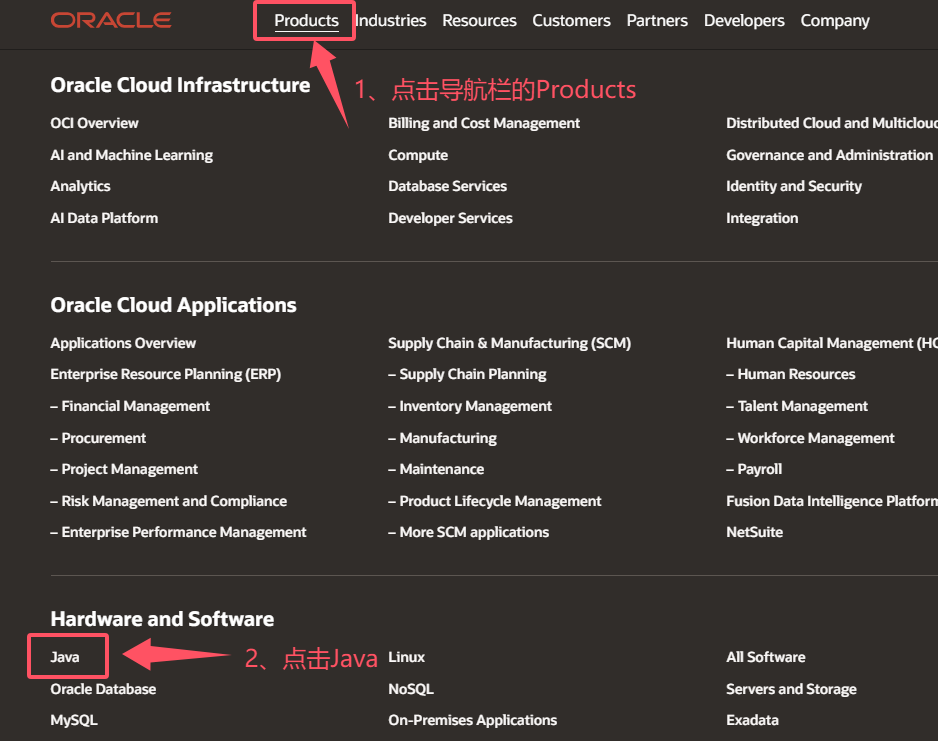Click Oracle Cloud Infrastructure heading
Image resolution: width=938 pixels, height=741 pixels.
pyautogui.click(x=180, y=85)
